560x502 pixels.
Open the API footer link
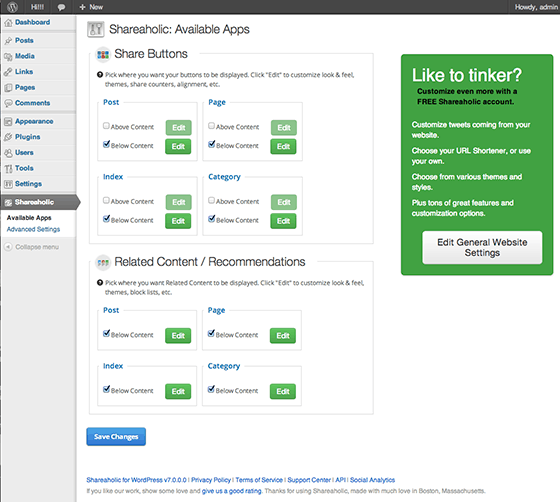click(340, 480)
